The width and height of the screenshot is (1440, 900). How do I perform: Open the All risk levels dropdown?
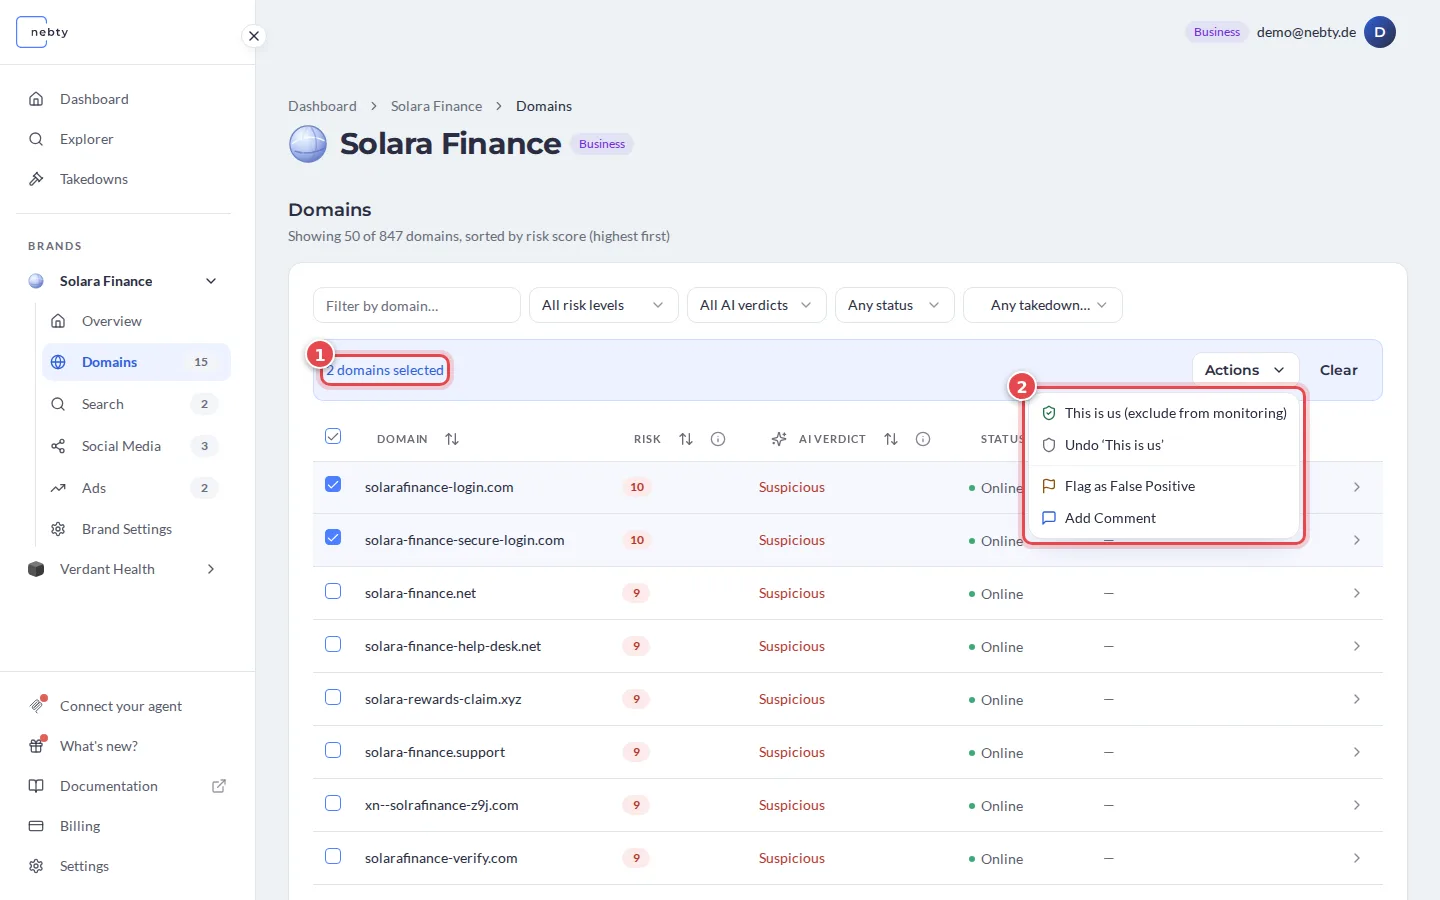[604, 305]
